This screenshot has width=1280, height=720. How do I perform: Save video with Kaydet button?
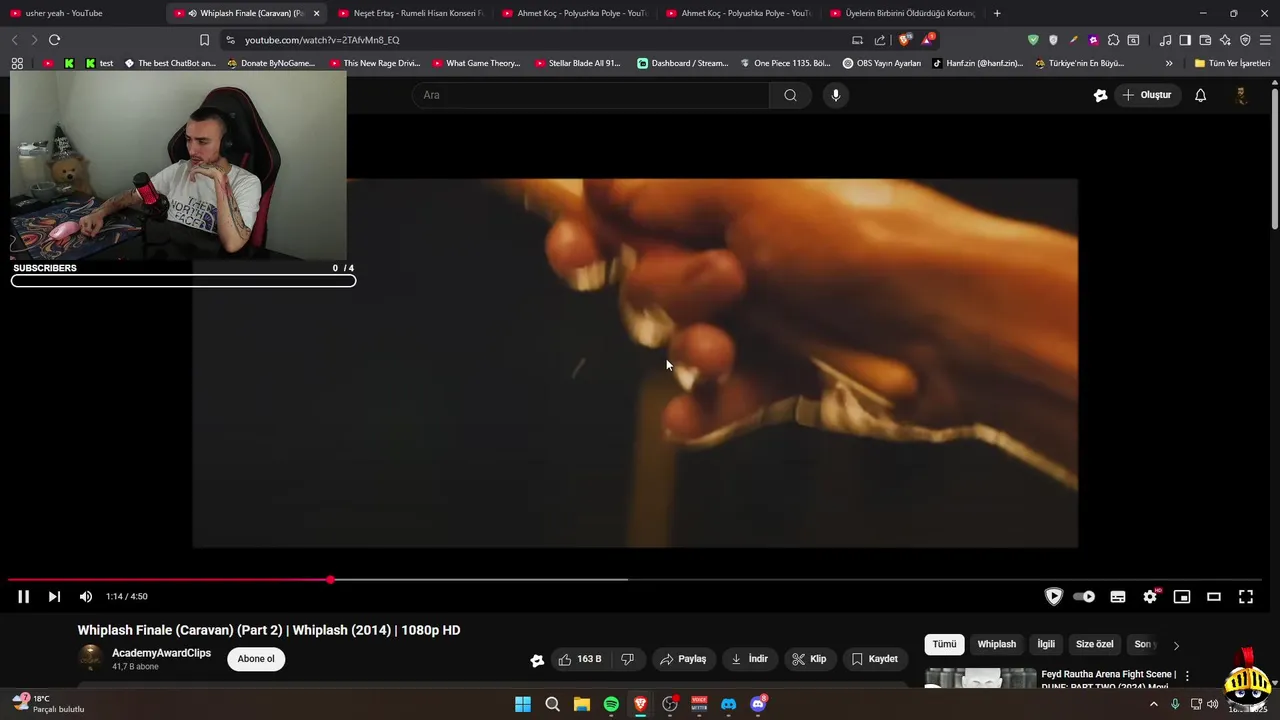pos(875,659)
